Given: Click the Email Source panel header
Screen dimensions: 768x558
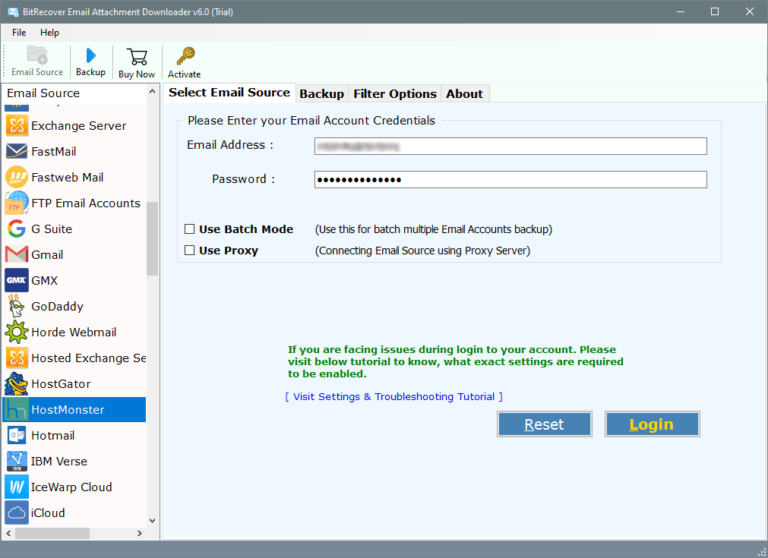Looking at the screenshot, I should 74,93.
